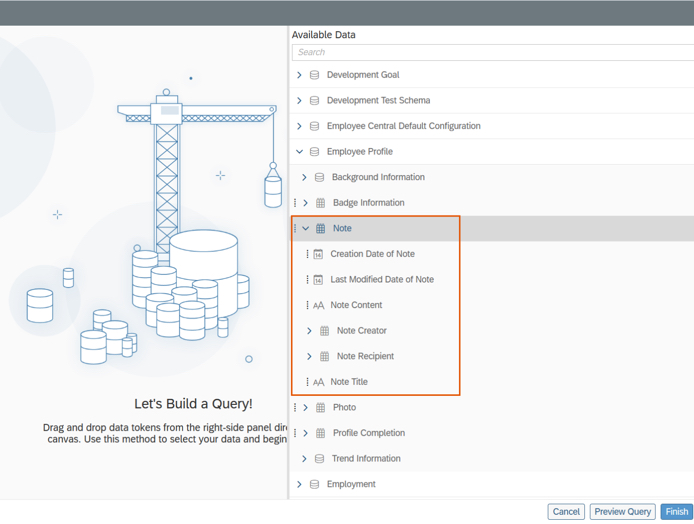
Task: Click the drag handle beside Note Title
Action: (x=307, y=382)
